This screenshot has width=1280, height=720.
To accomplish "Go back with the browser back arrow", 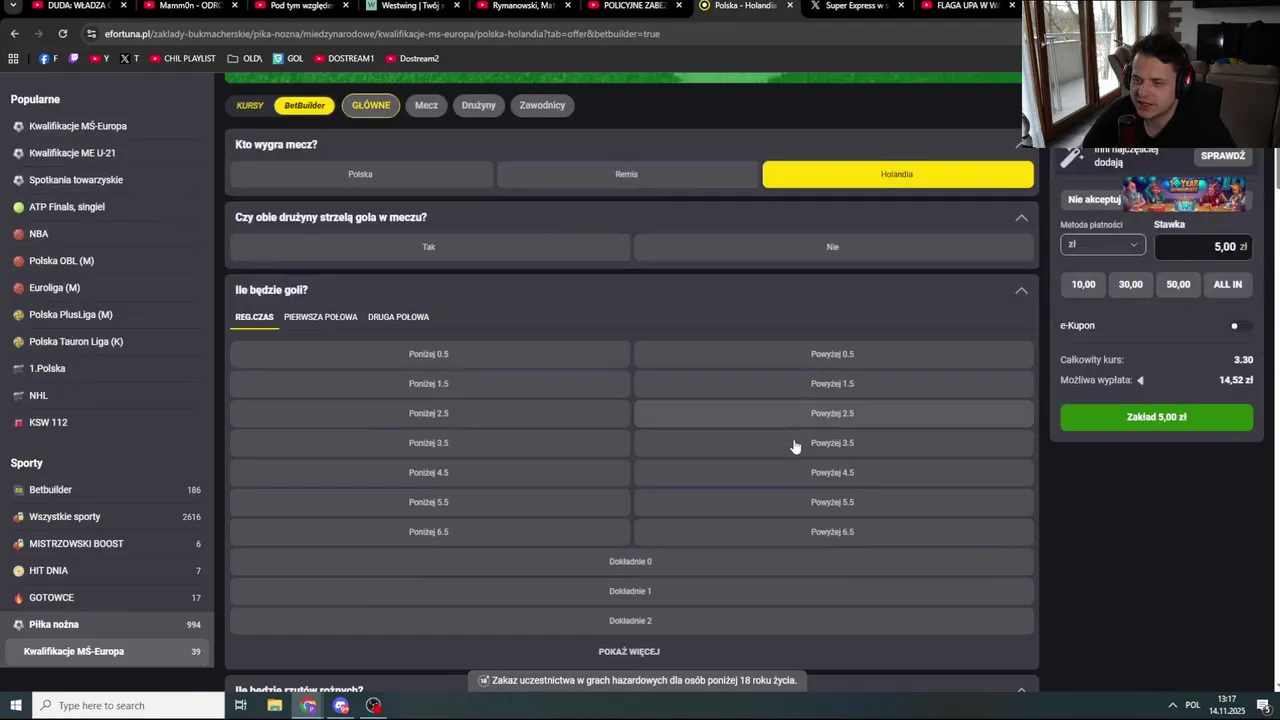I will tap(14, 34).
